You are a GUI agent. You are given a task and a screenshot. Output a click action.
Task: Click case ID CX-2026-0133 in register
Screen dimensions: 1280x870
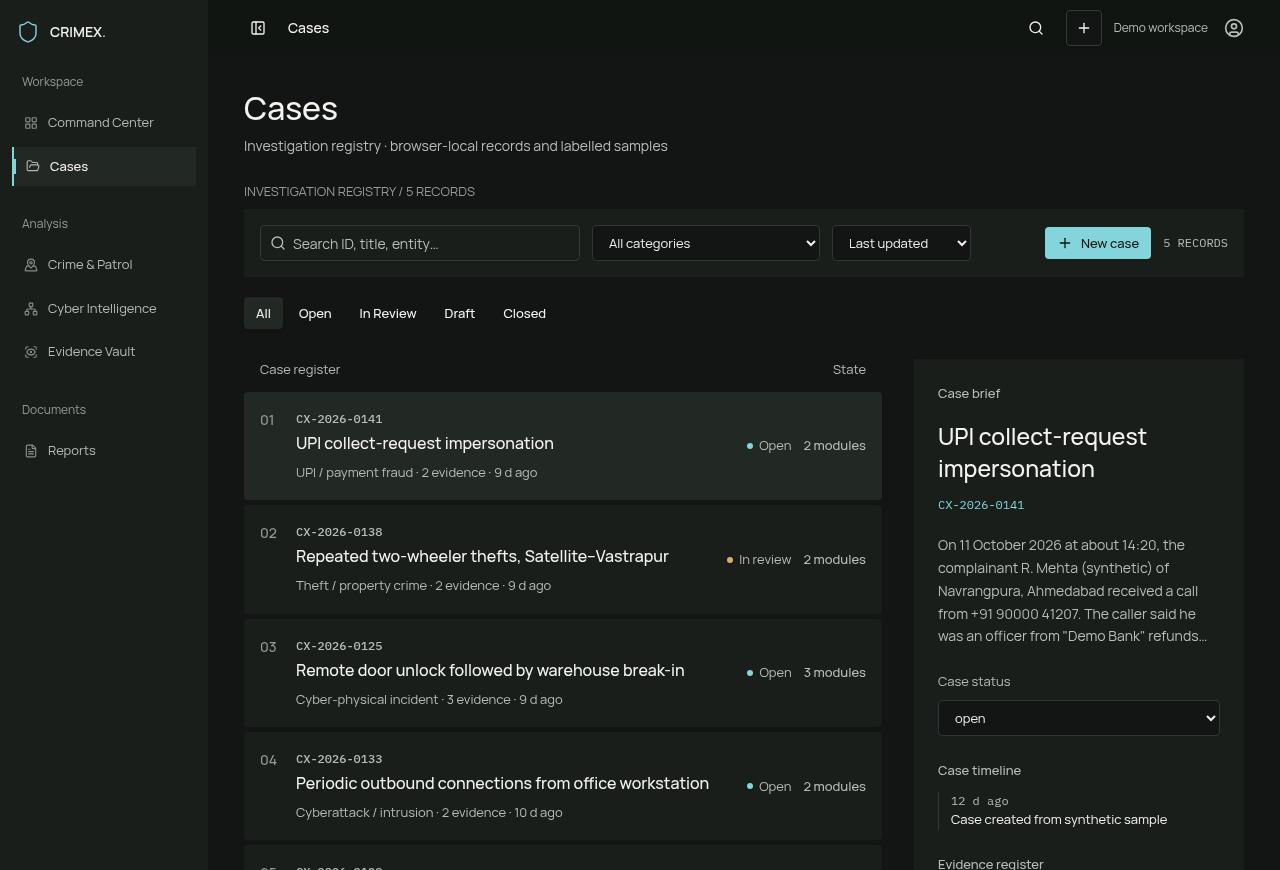(339, 759)
